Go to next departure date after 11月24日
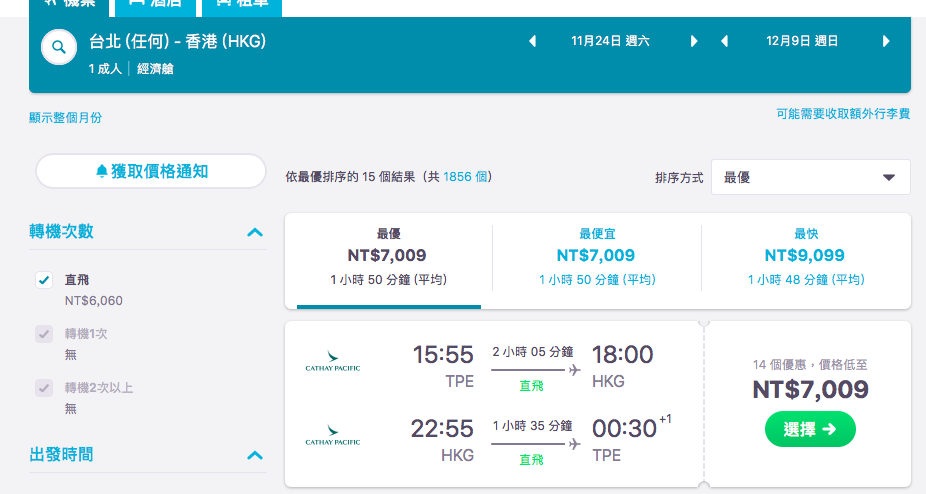 [694, 41]
